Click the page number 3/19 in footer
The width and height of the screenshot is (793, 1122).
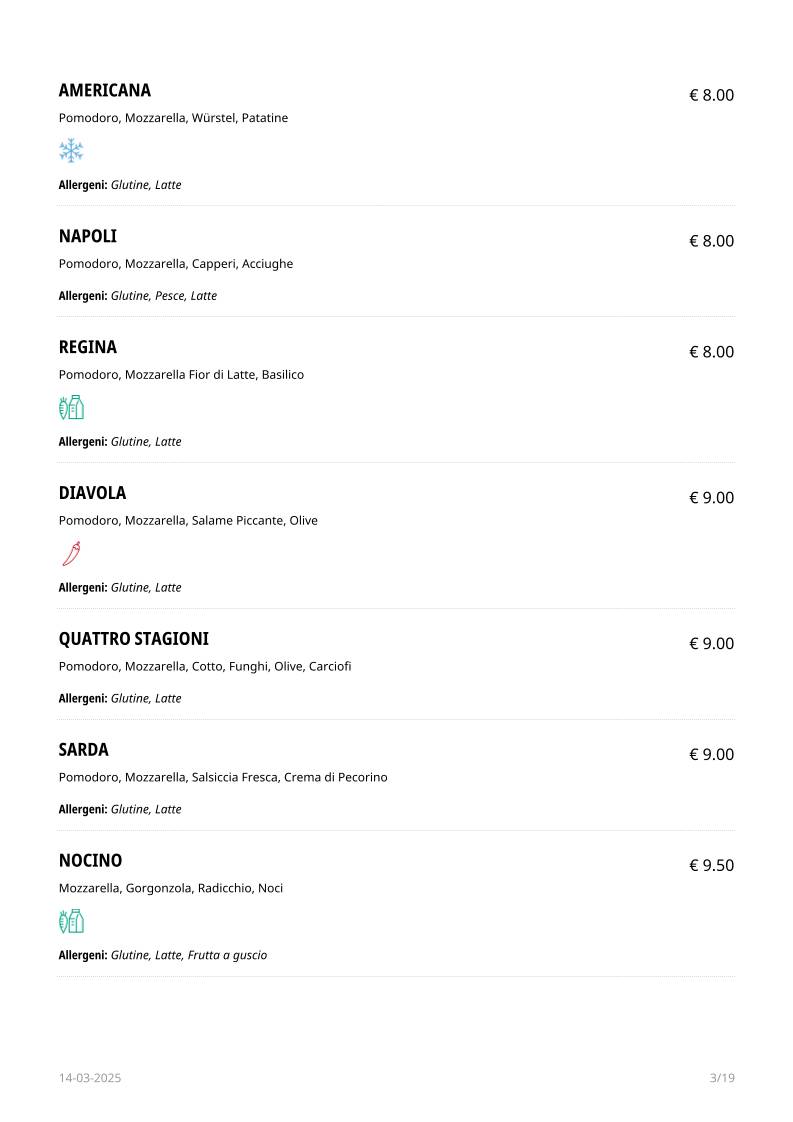(x=722, y=1078)
